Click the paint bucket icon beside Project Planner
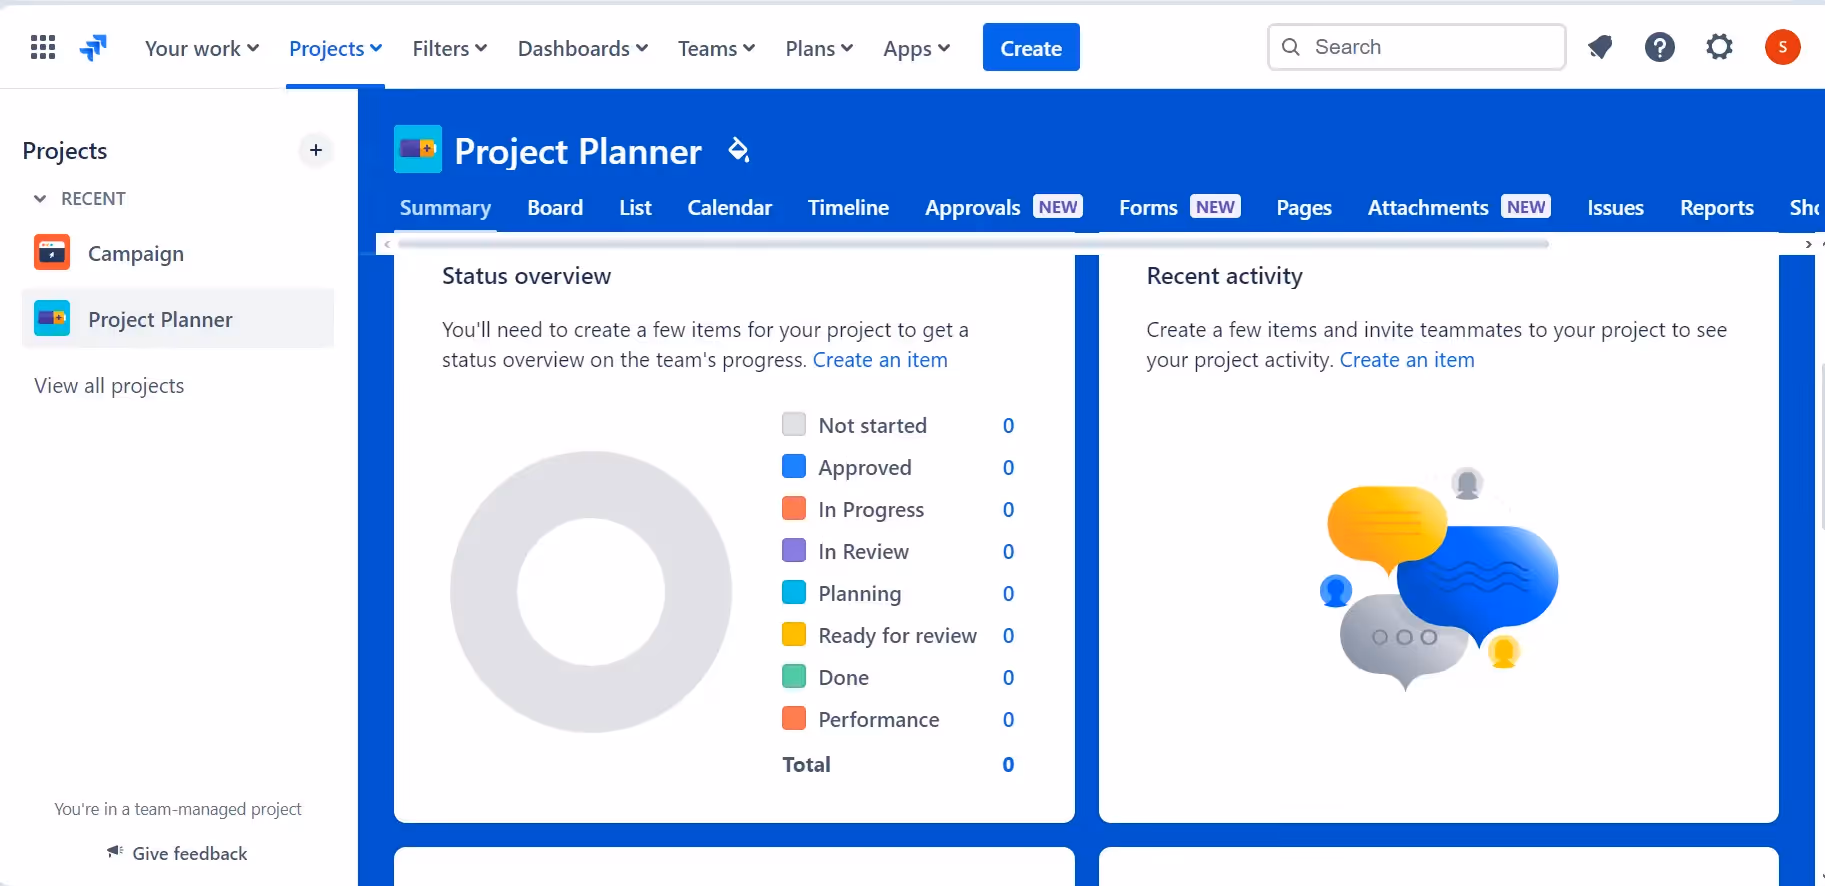This screenshot has width=1825, height=886. tap(738, 150)
